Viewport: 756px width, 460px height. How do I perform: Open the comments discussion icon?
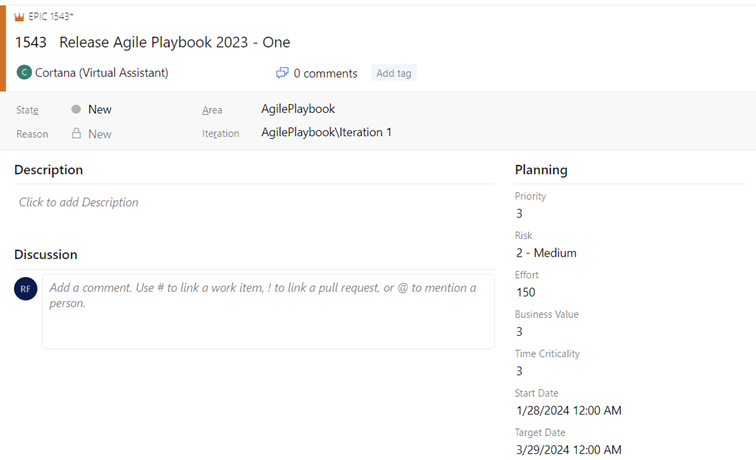point(282,73)
